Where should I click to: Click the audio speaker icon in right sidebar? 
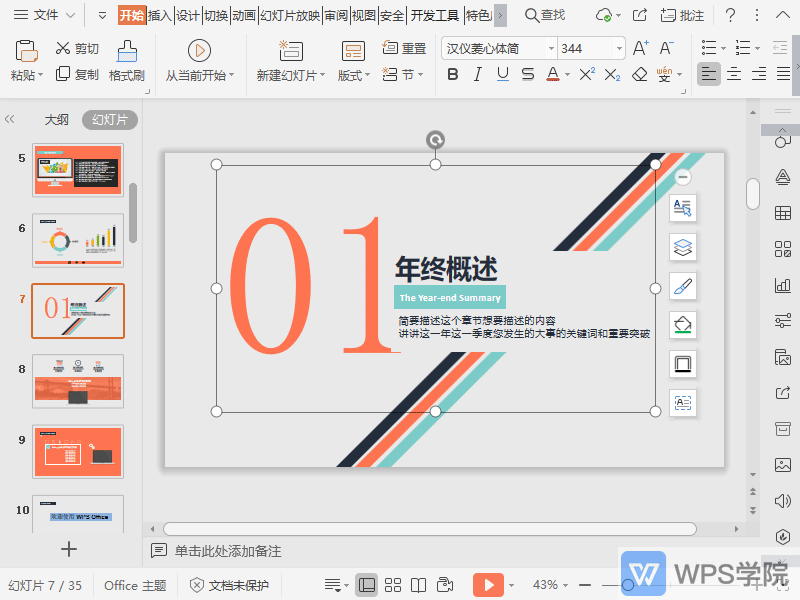click(x=783, y=501)
